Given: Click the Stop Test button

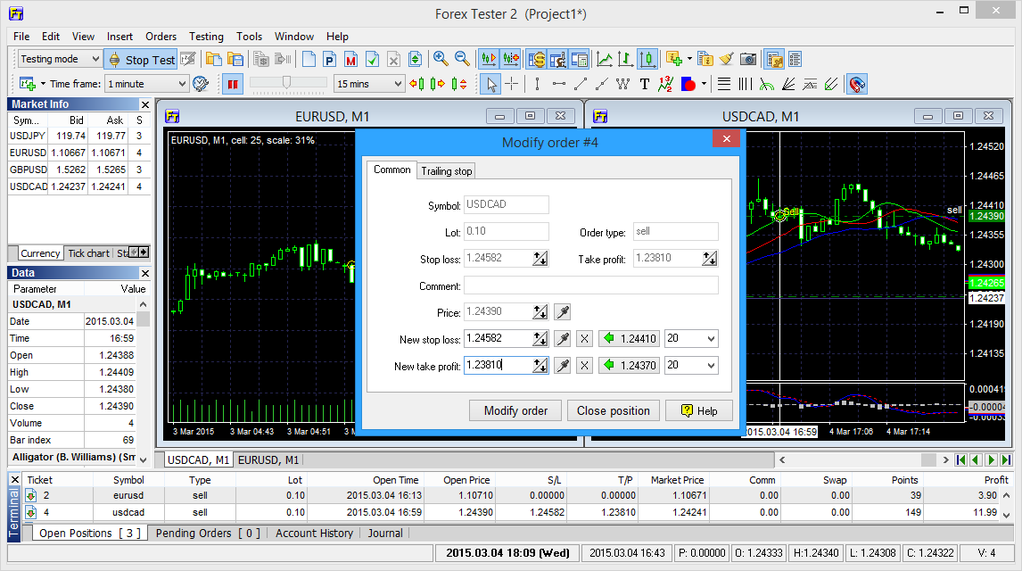Looking at the screenshot, I should (141, 60).
